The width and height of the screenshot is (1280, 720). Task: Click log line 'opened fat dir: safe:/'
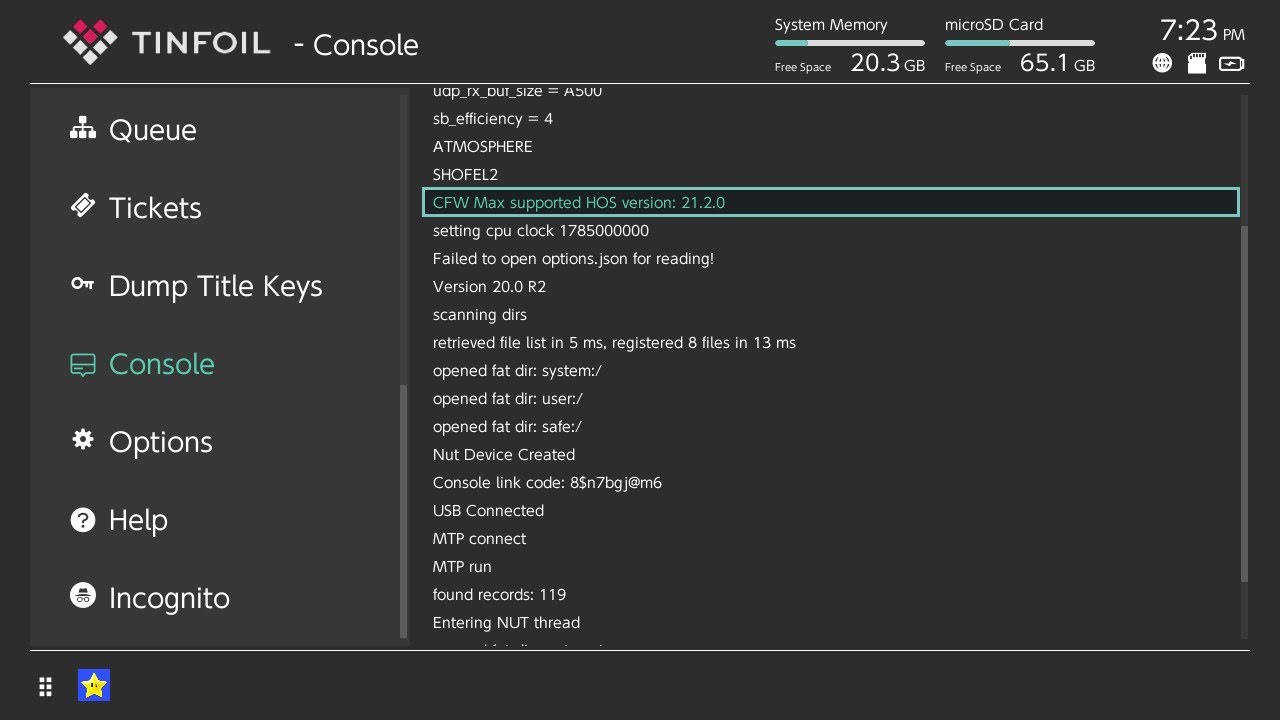507,426
